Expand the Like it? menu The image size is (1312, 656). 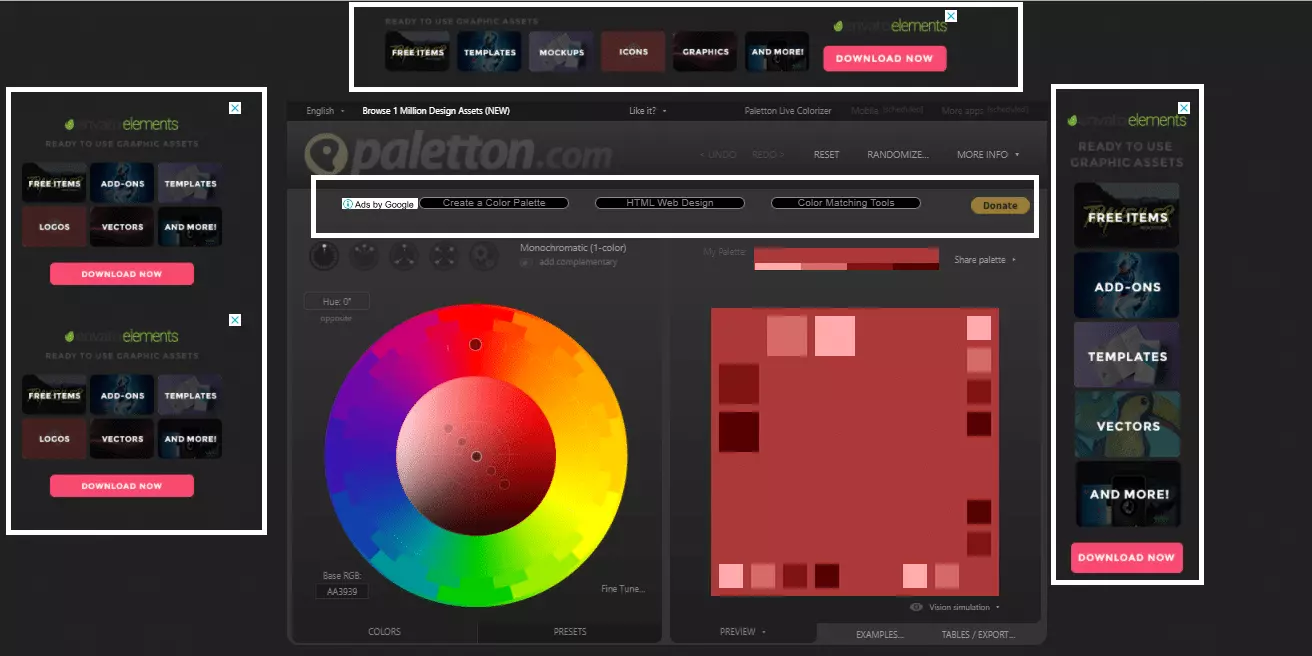(647, 111)
